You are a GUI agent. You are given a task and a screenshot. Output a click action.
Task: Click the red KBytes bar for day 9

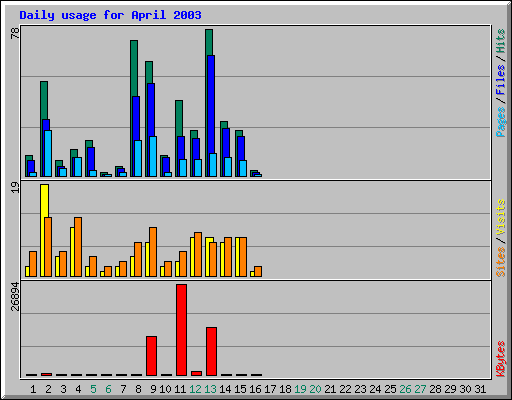(151, 356)
